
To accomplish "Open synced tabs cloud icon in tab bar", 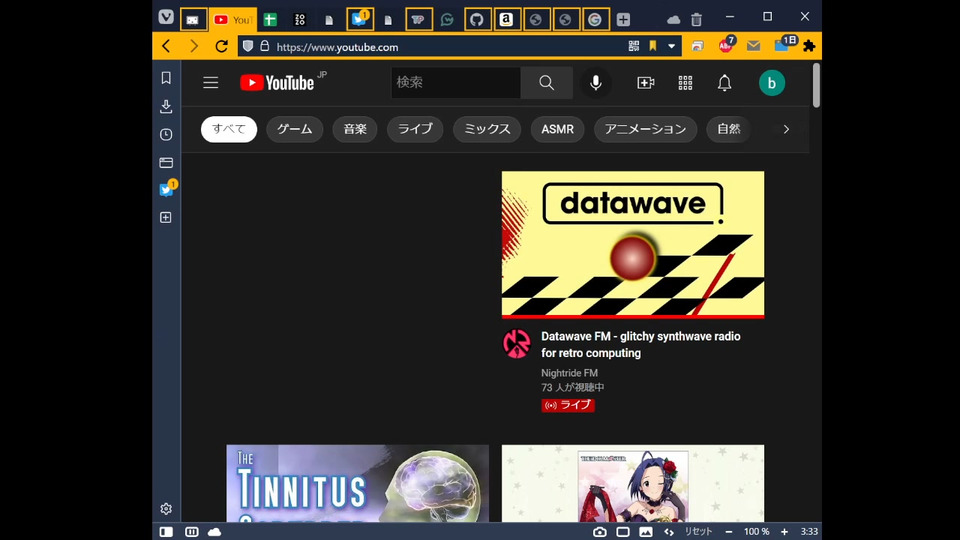I will 673,20.
